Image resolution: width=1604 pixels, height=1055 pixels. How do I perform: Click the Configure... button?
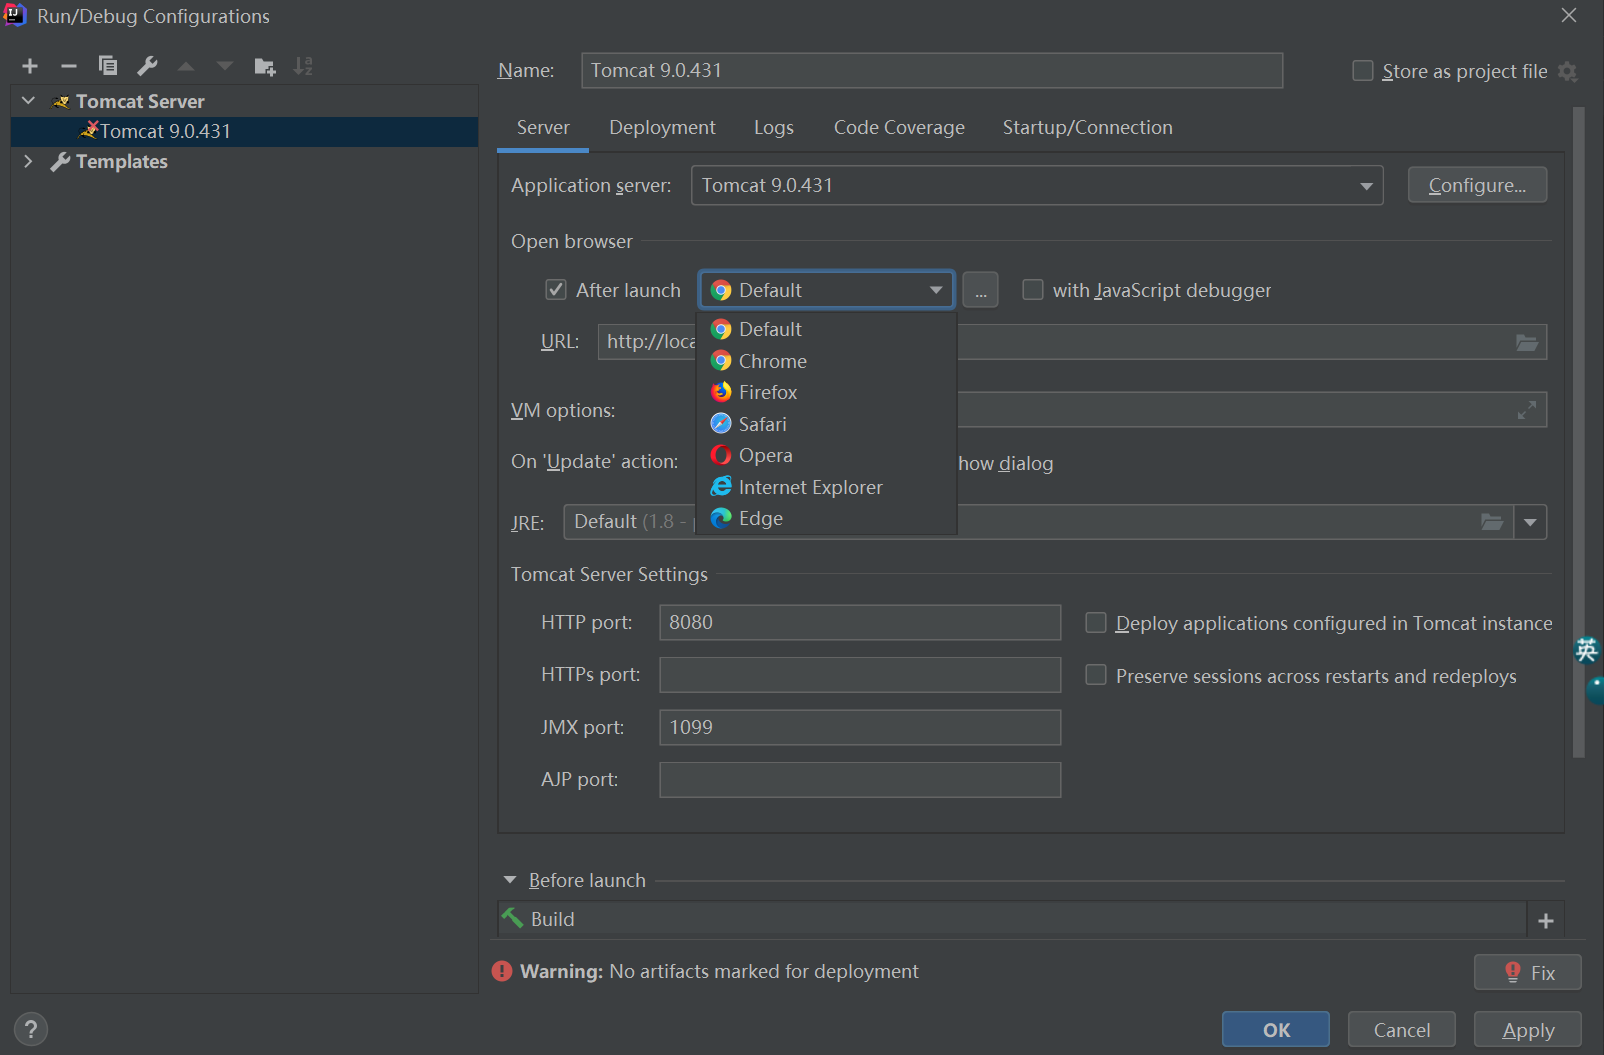[x=1477, y=185]
